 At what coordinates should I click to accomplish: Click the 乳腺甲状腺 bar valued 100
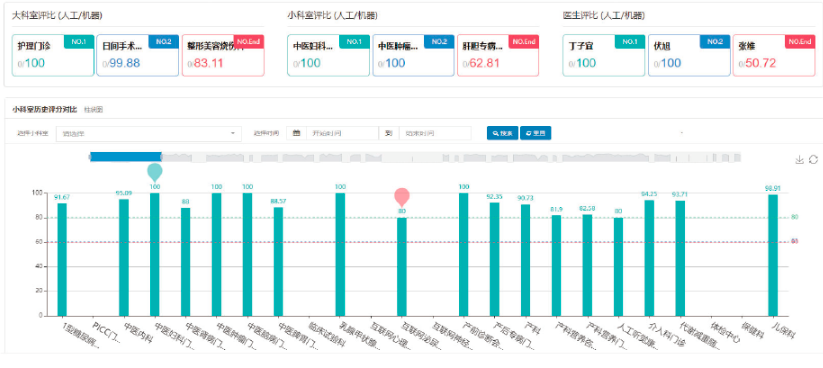point(340,255)
